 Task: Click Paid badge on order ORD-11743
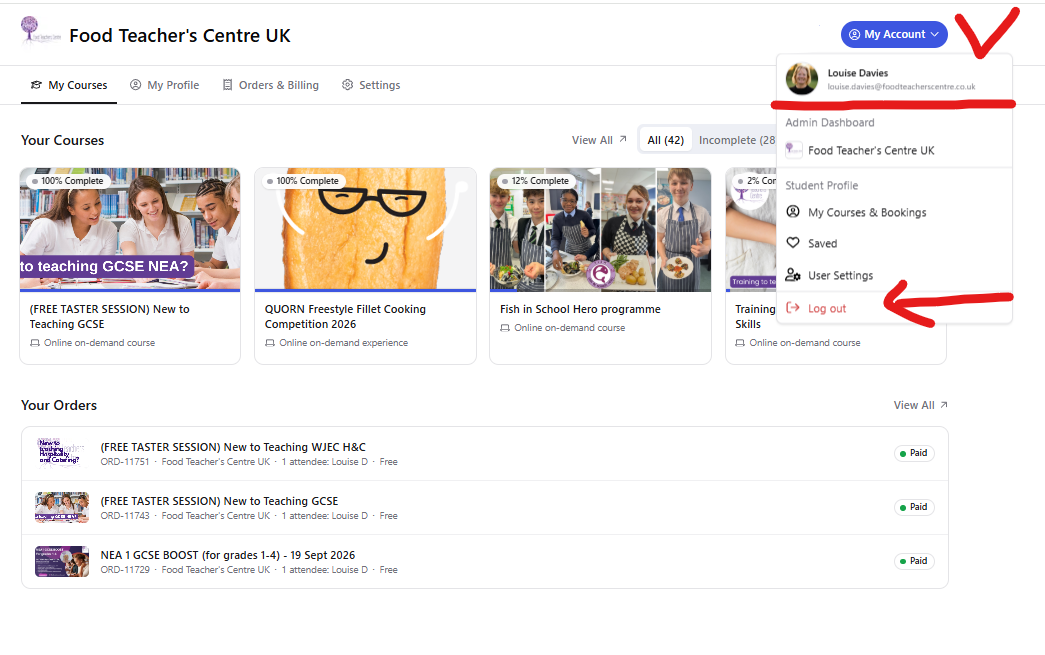point(914,507)
